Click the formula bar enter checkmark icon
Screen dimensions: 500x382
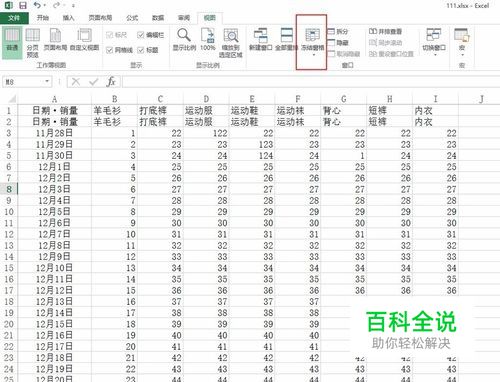click(93, 82)
